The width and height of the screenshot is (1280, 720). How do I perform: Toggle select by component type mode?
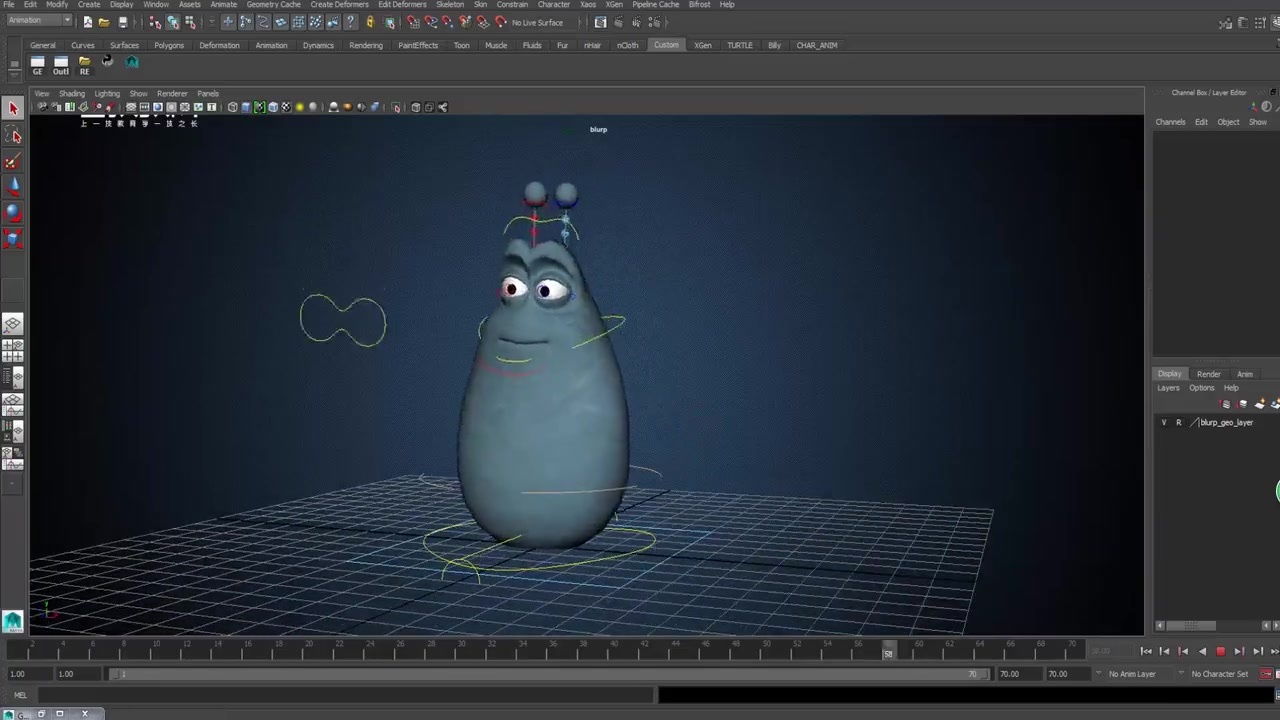point(190,22)
